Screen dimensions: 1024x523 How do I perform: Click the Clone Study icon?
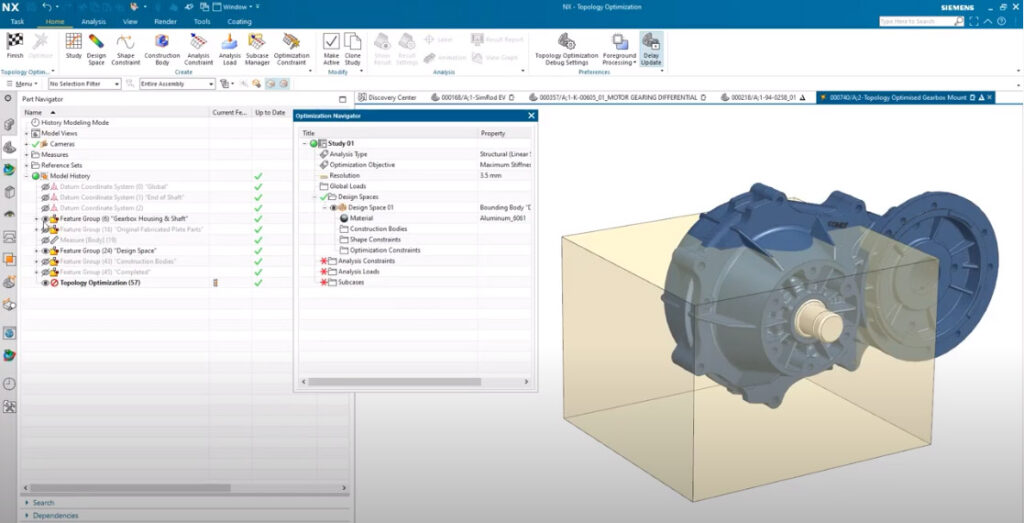353,42
